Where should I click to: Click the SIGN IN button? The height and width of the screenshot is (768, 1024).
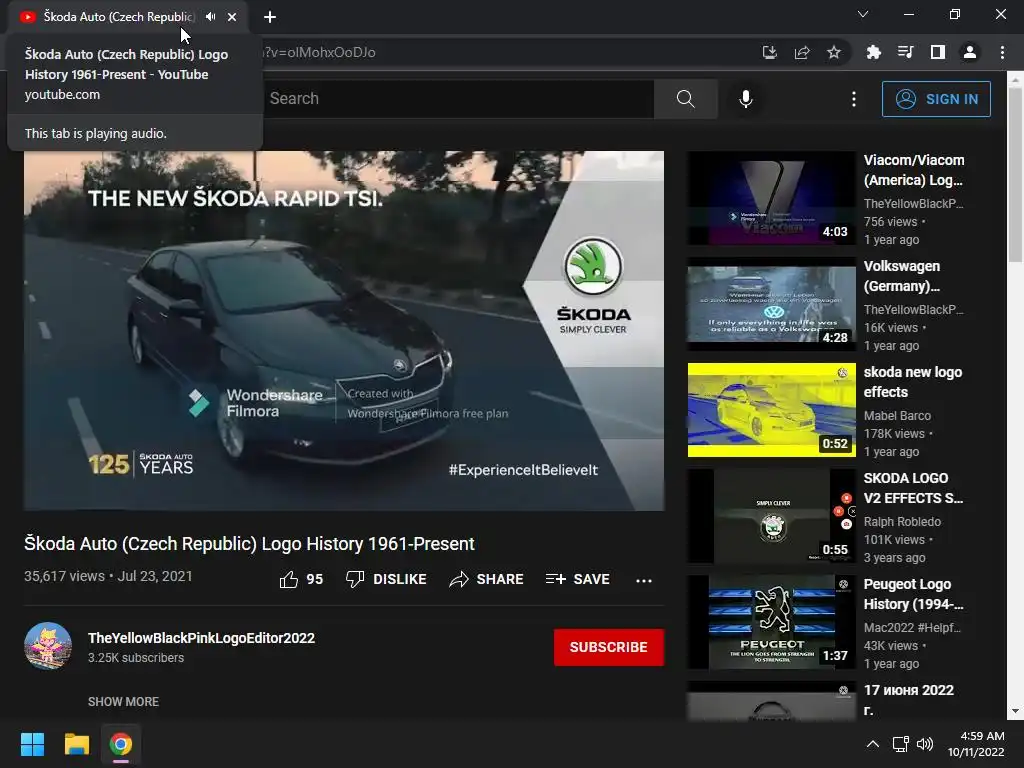pos(936,99)
